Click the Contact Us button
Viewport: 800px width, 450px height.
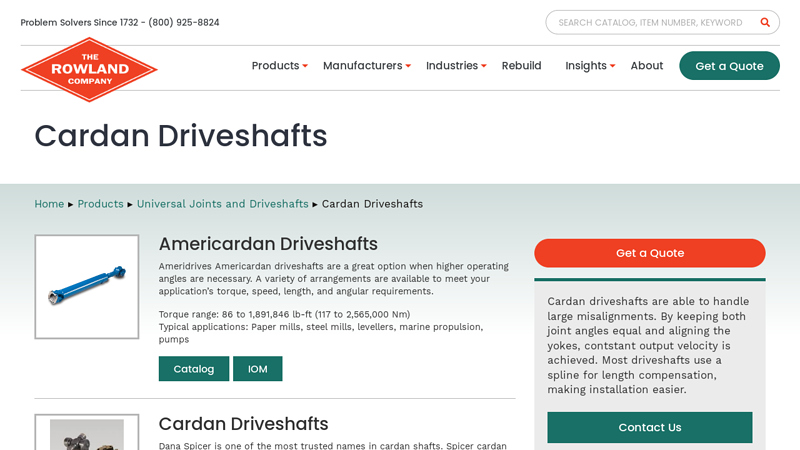pyautogui.click(x=649, y=428)
